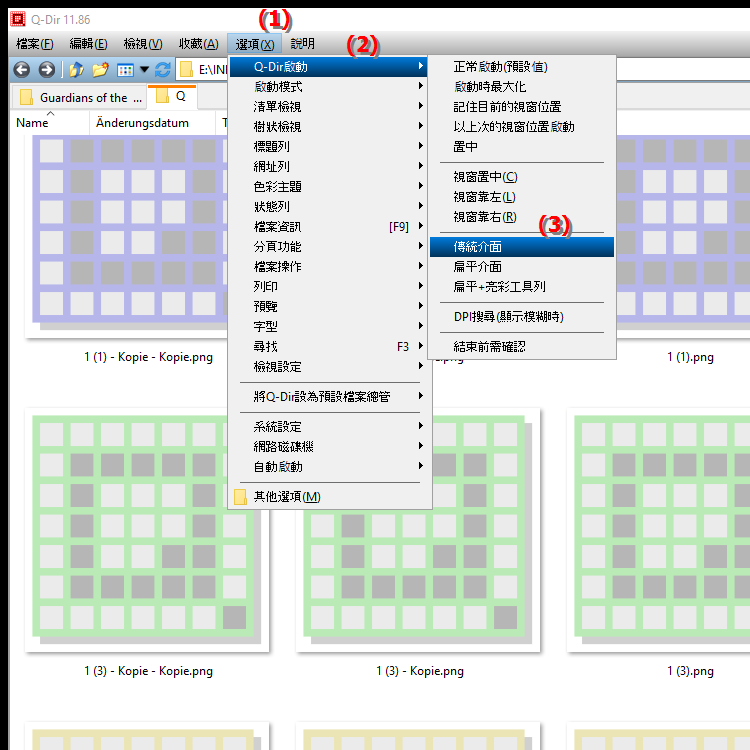Select 正常啟動(預設值) option

[x=521, y=67]
